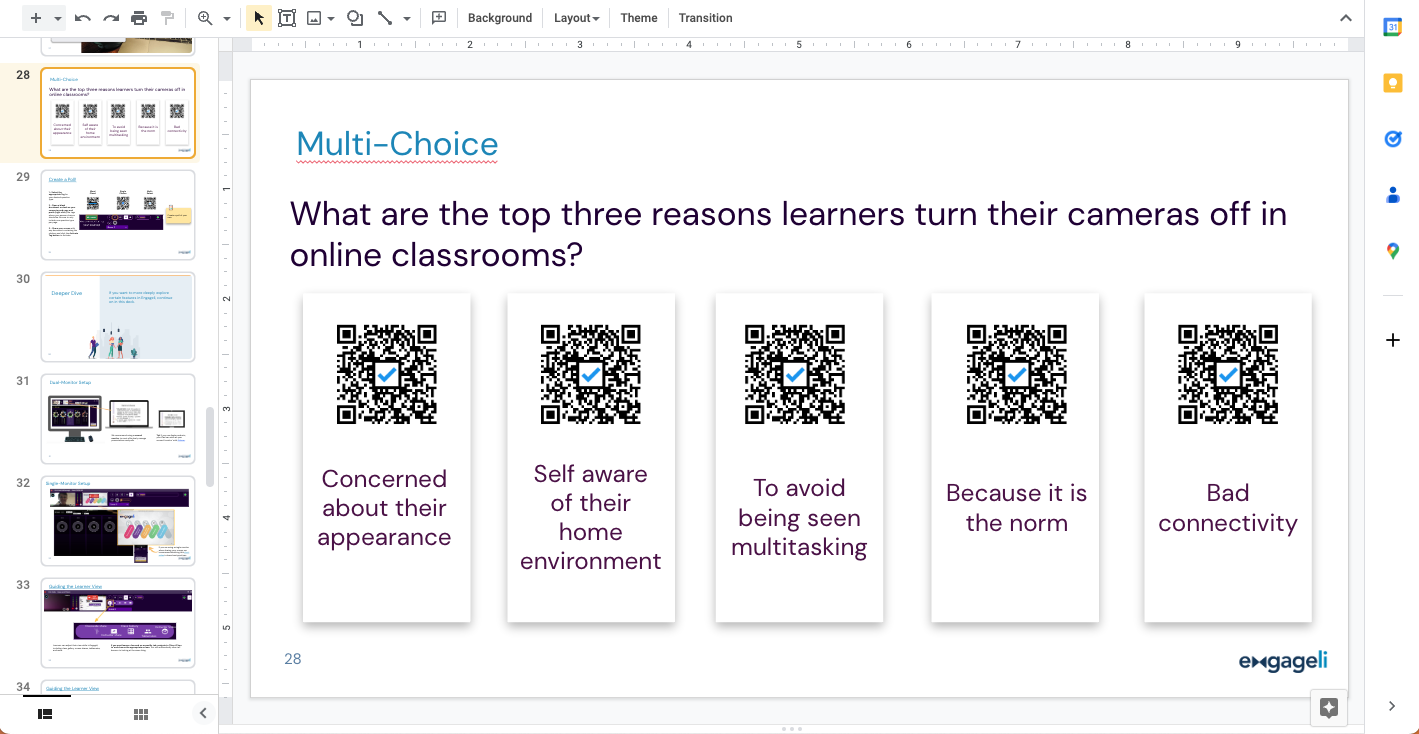Screen dimensions: 1419x734
Task: Open the Zoom level dropdown arrow
Action: pyautogui.click(x=227, y=18)
